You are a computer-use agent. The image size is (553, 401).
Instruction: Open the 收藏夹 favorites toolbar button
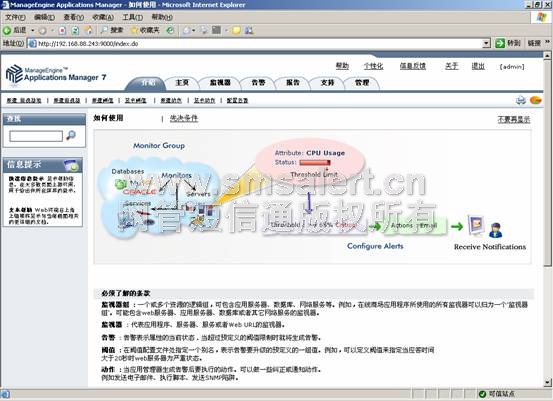pyautogui.click(x=145, y=30)
